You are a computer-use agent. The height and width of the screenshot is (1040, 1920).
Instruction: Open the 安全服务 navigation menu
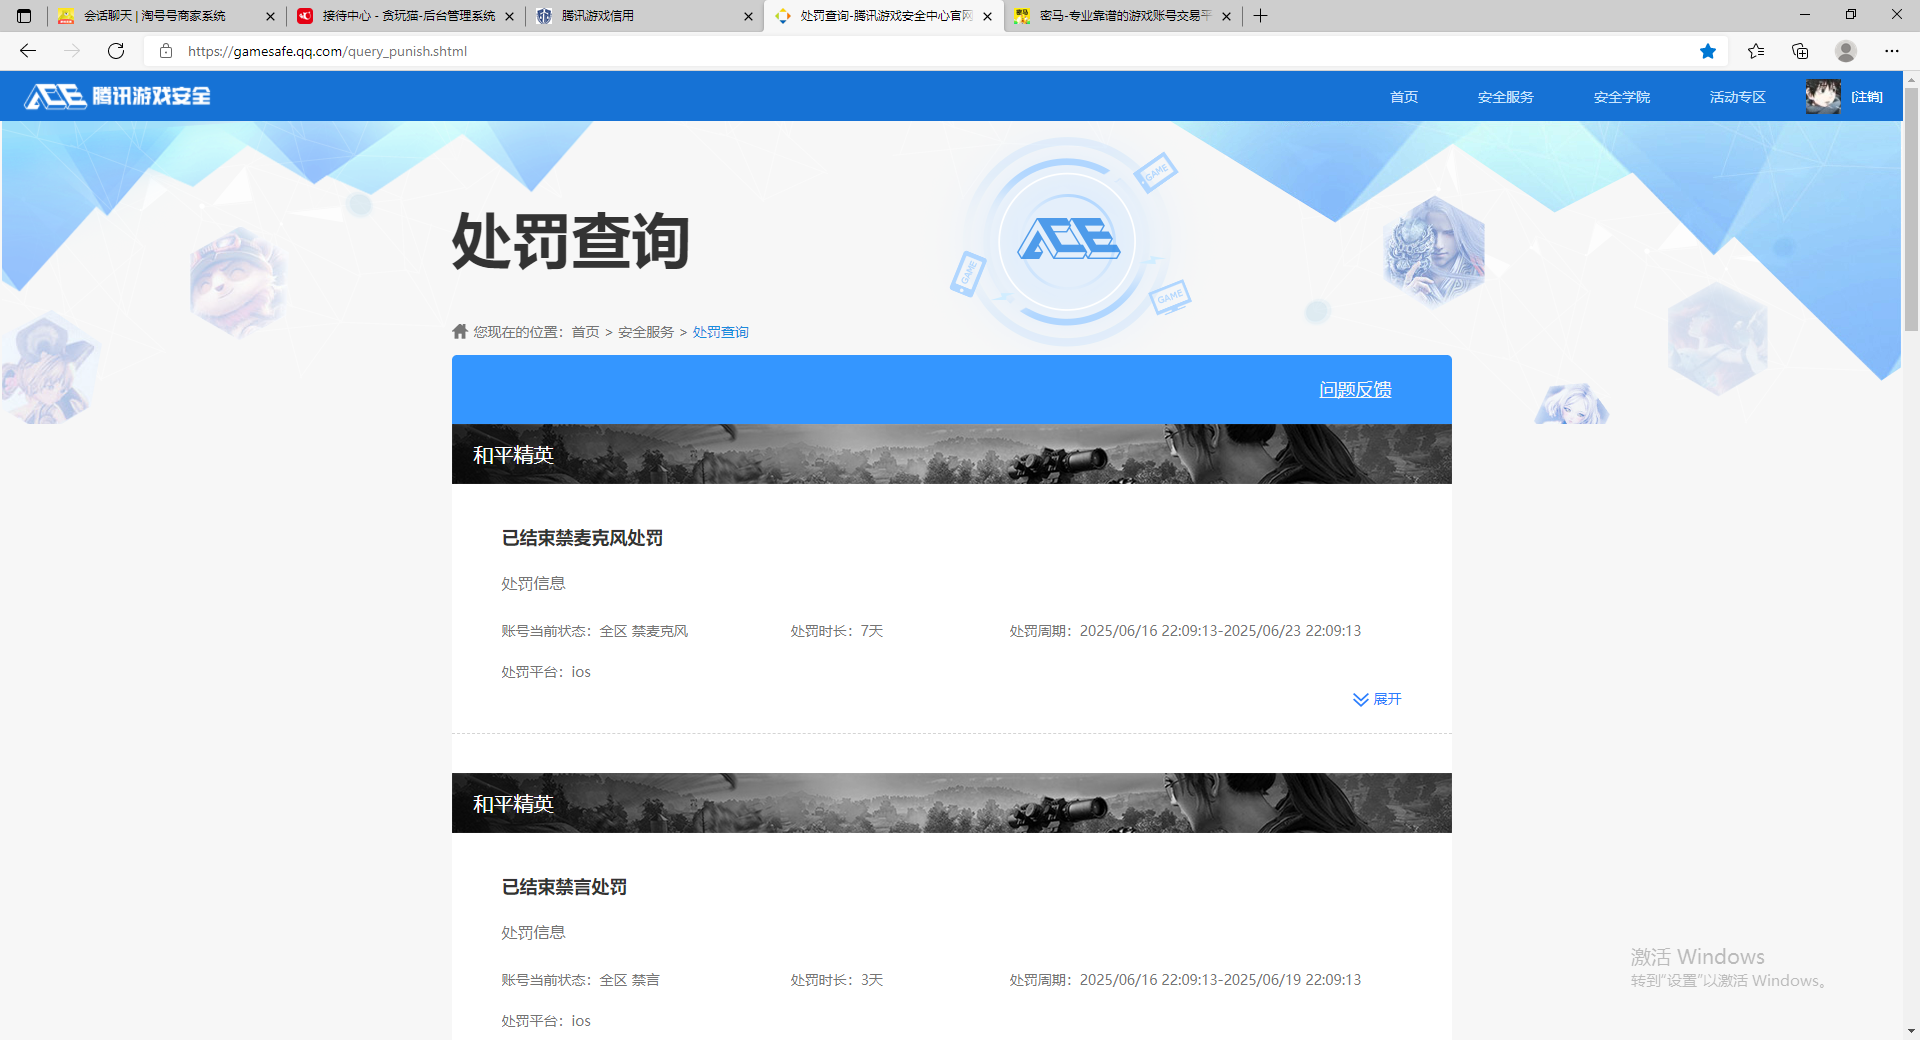pos(1505,97)
